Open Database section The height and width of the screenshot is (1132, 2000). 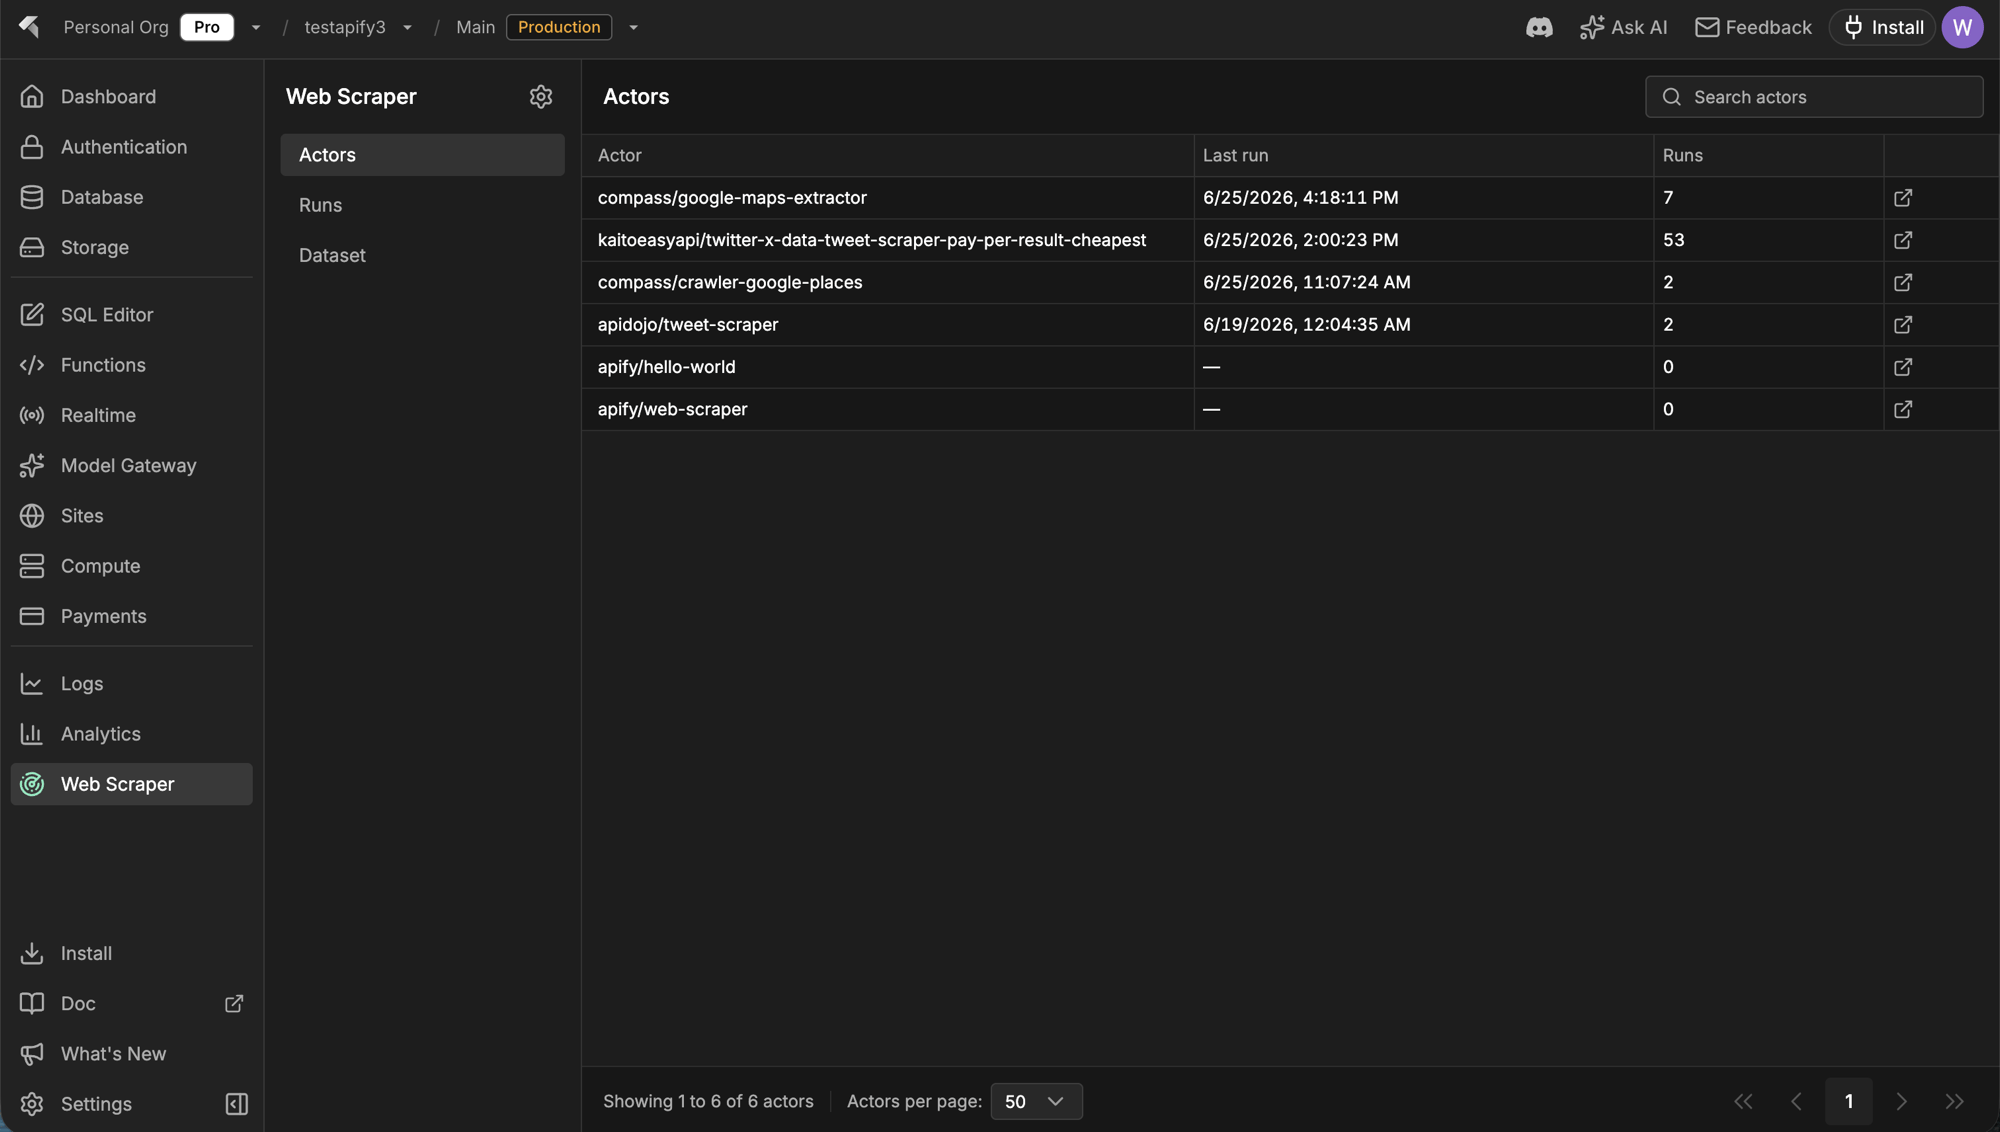click(132, 197)
